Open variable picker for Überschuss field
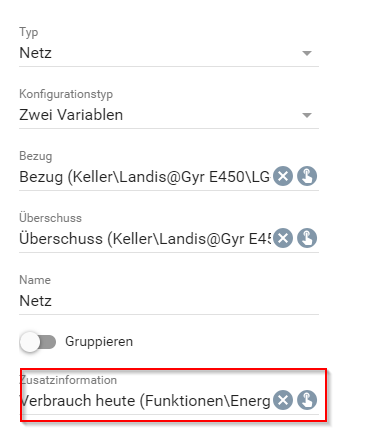The height and width of the screenshot is (429, 370). pyautogui.click(x=307, y=238)
